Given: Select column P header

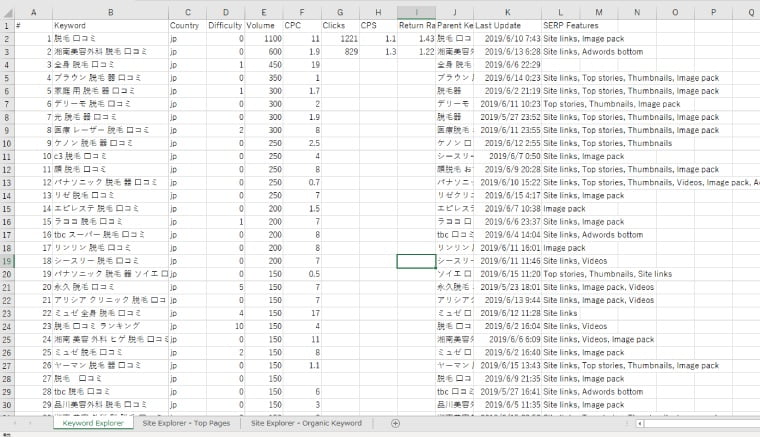Looking at the screenshot, I should [x=713, y=12].
